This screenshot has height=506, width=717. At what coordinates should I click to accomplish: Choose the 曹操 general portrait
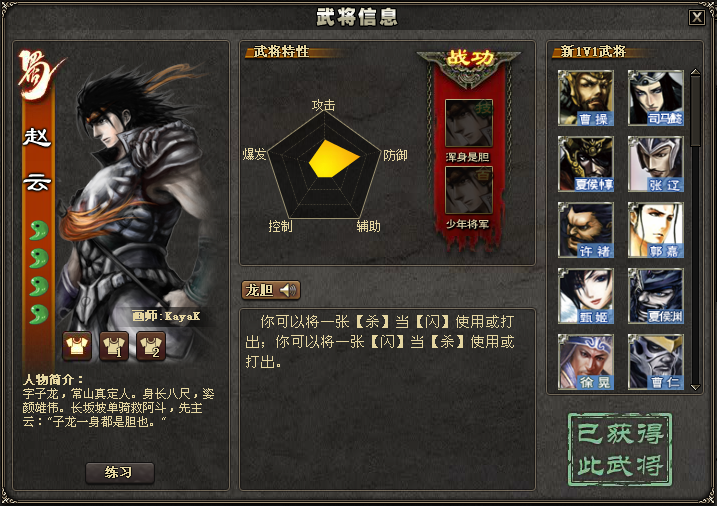586,98
